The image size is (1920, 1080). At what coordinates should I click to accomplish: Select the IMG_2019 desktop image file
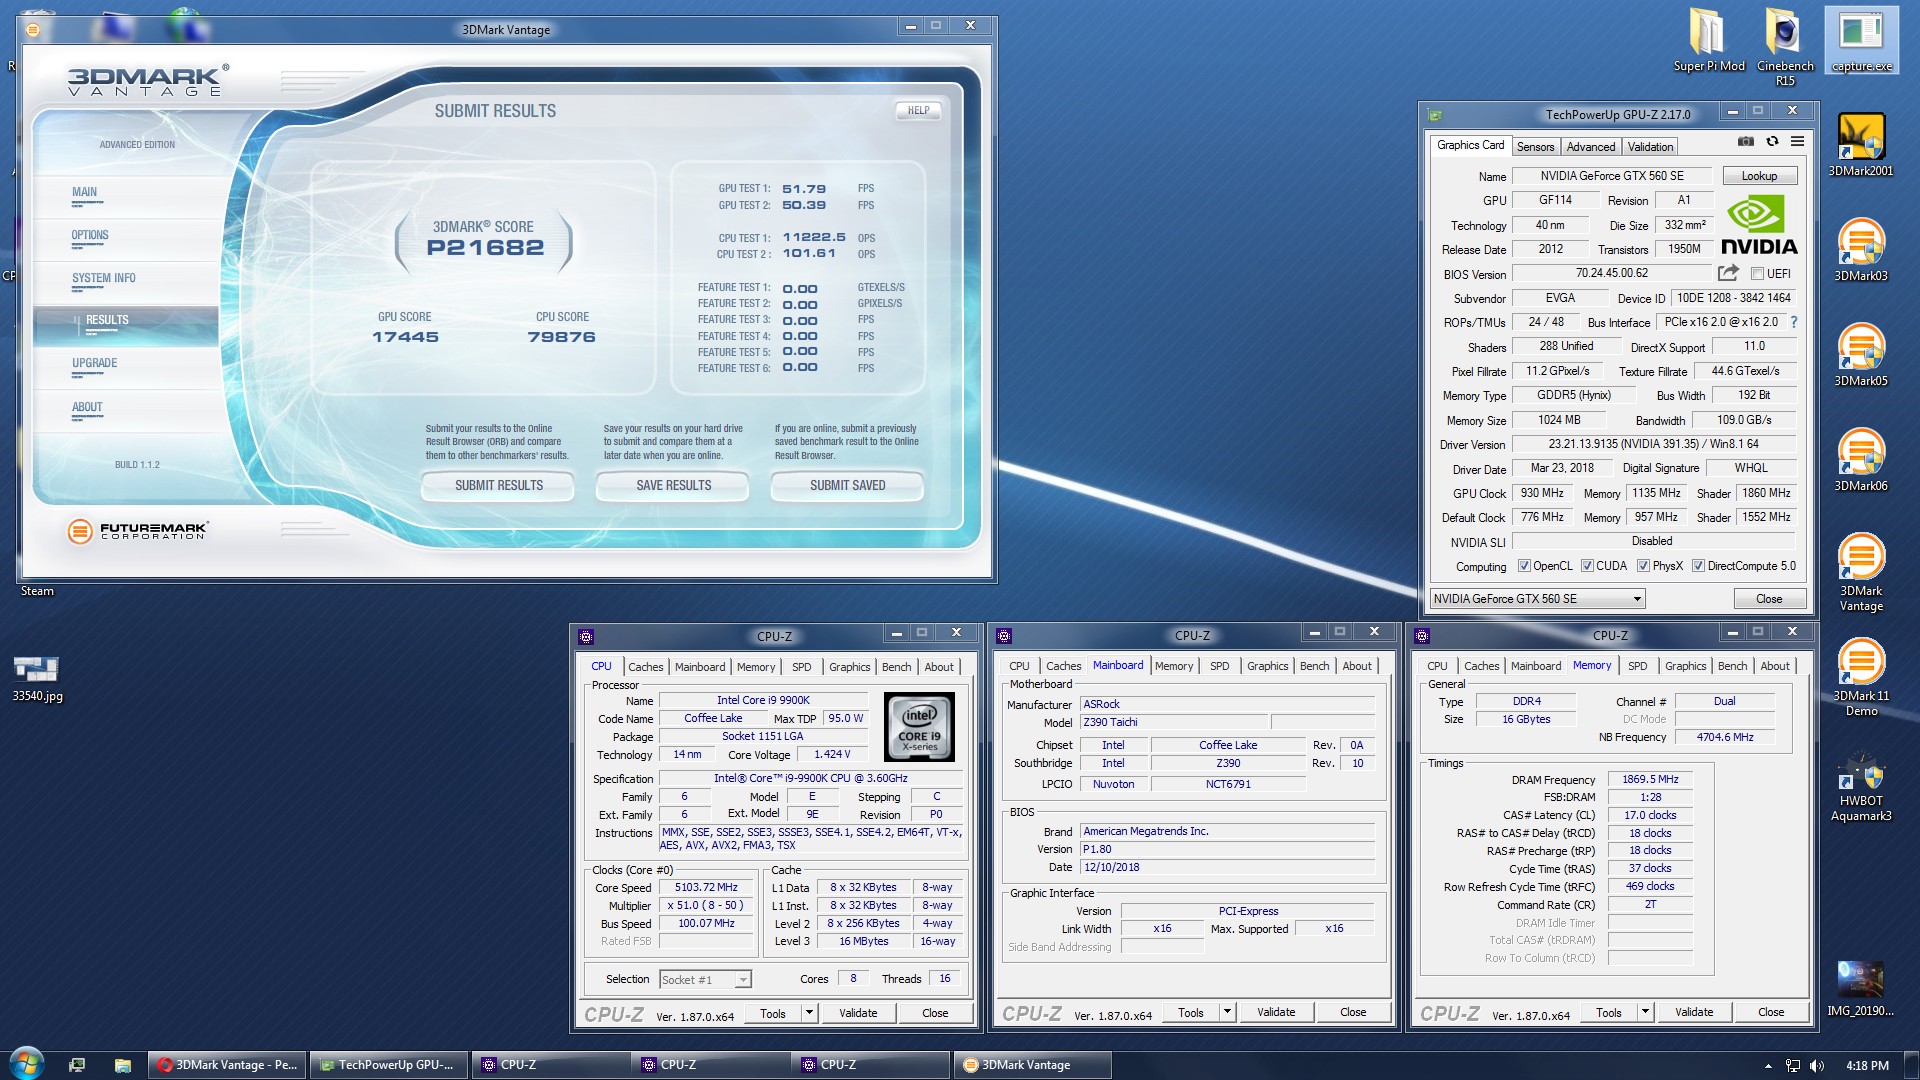pos(1860,989)
